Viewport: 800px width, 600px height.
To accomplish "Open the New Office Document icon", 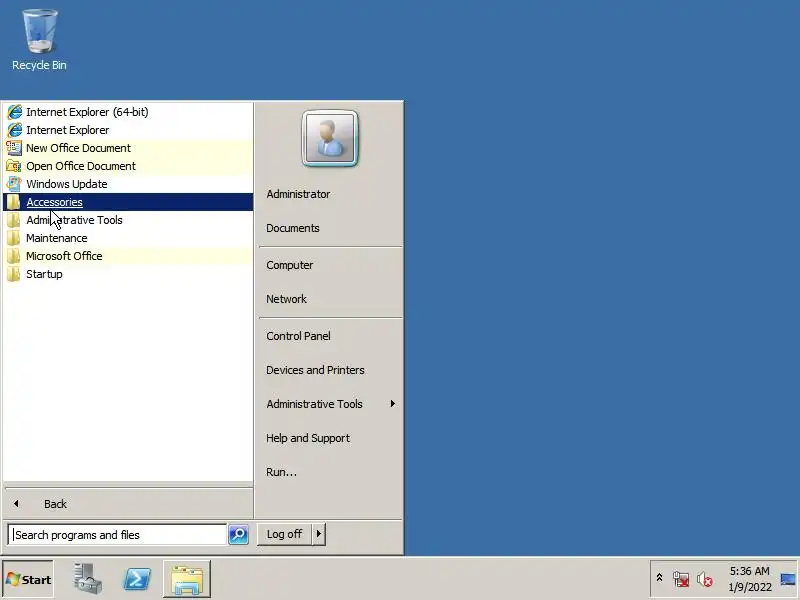I will pos(14,148).
